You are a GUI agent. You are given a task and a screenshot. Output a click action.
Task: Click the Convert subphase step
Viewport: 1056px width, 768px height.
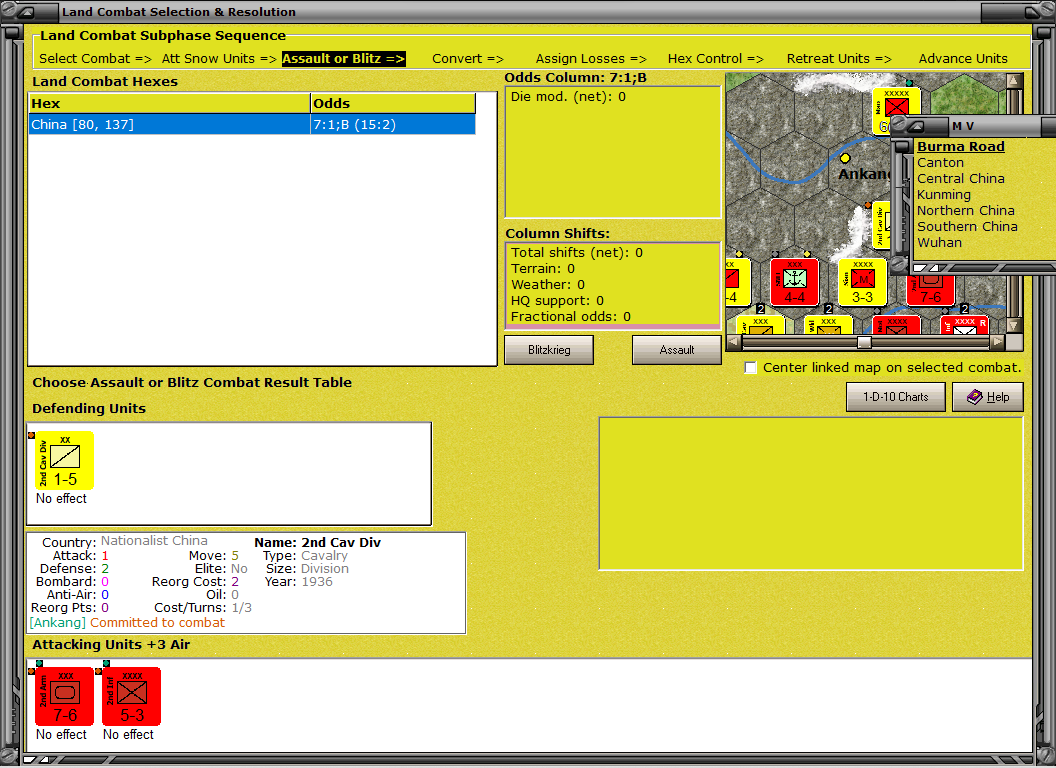click(467, 59)
